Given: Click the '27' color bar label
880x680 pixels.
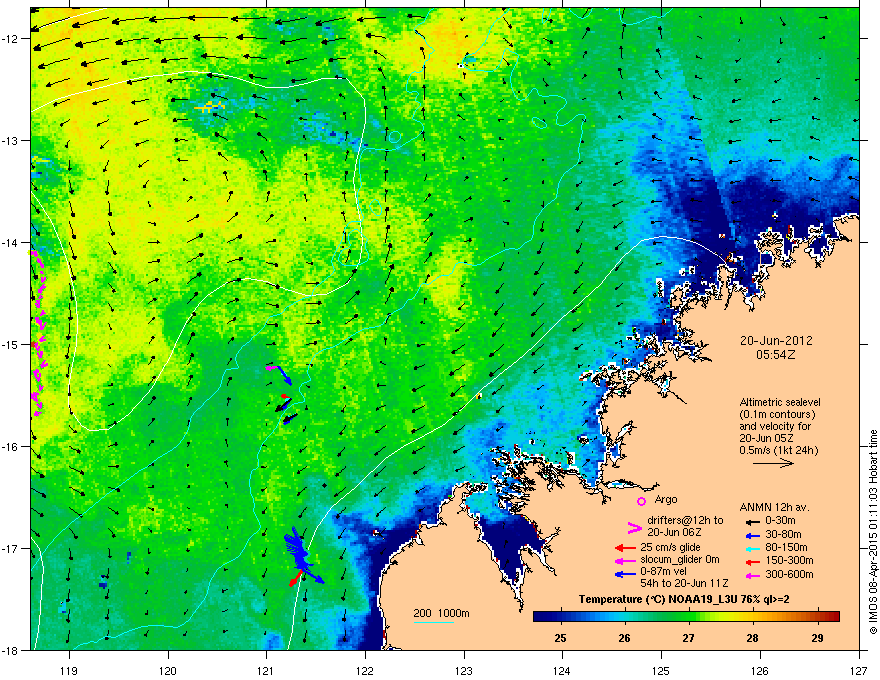Looking at the screenshot, I should point(689,638).
